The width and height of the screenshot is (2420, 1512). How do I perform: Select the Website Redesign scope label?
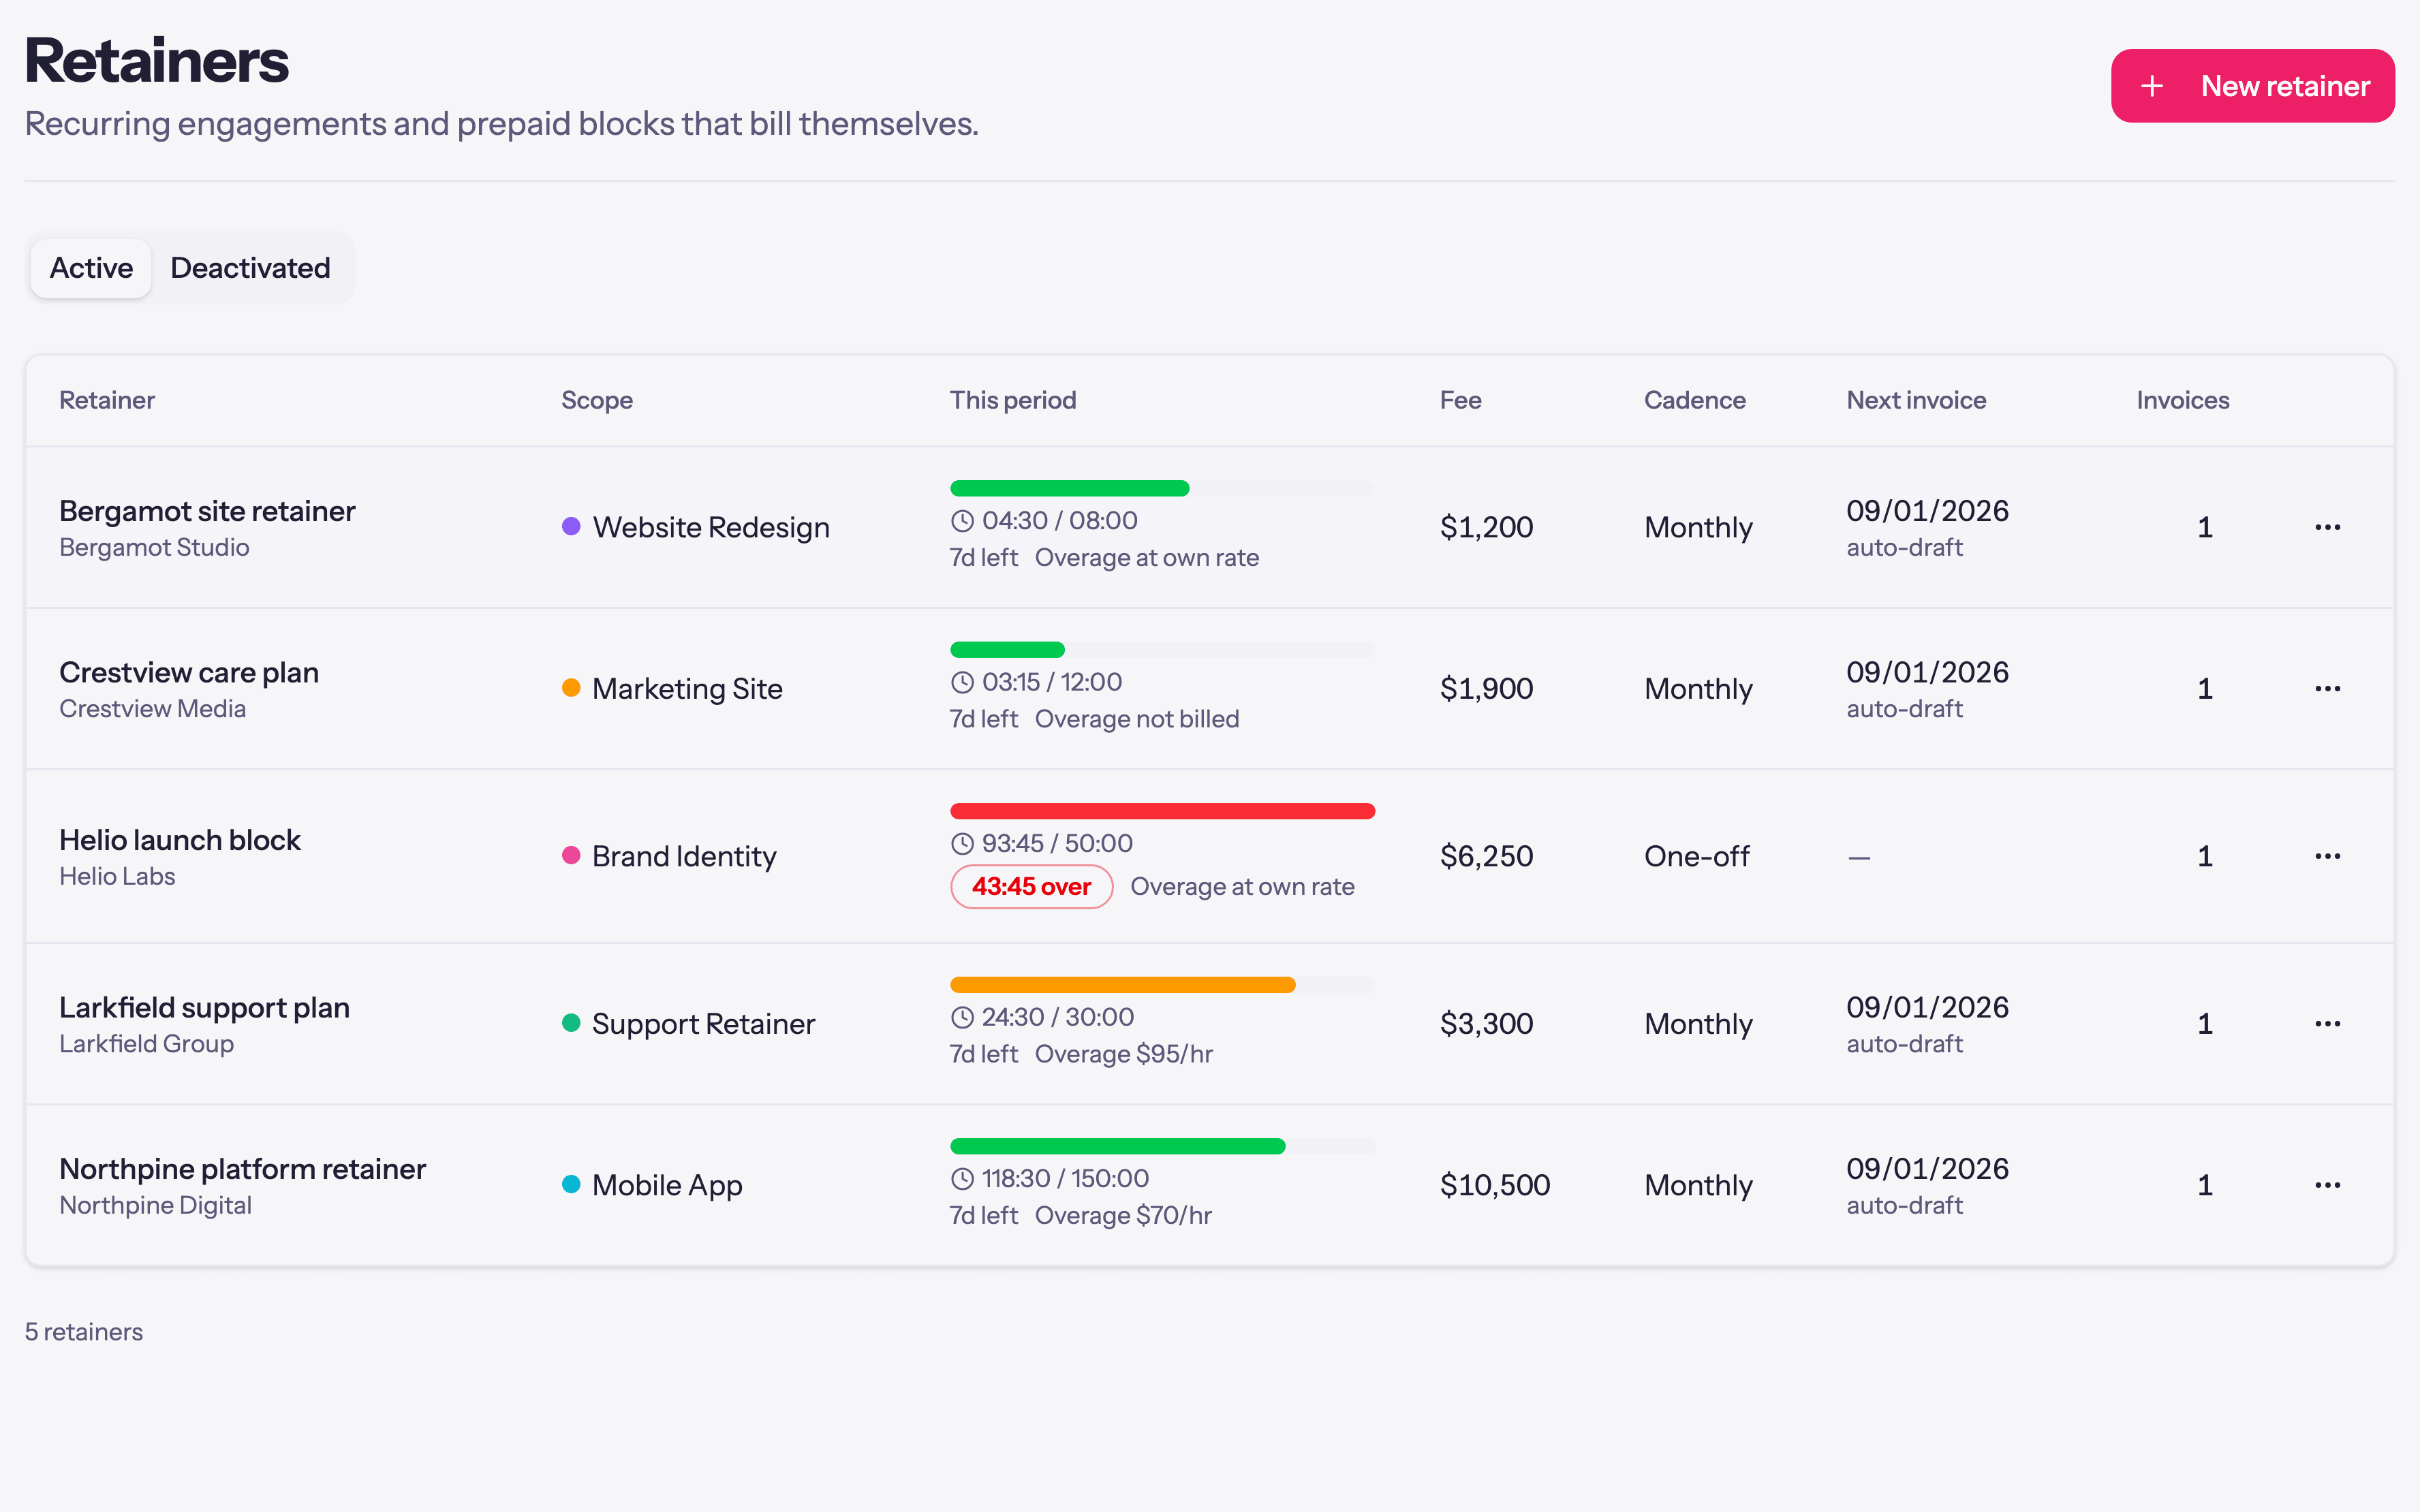click(x=711, y=527)
